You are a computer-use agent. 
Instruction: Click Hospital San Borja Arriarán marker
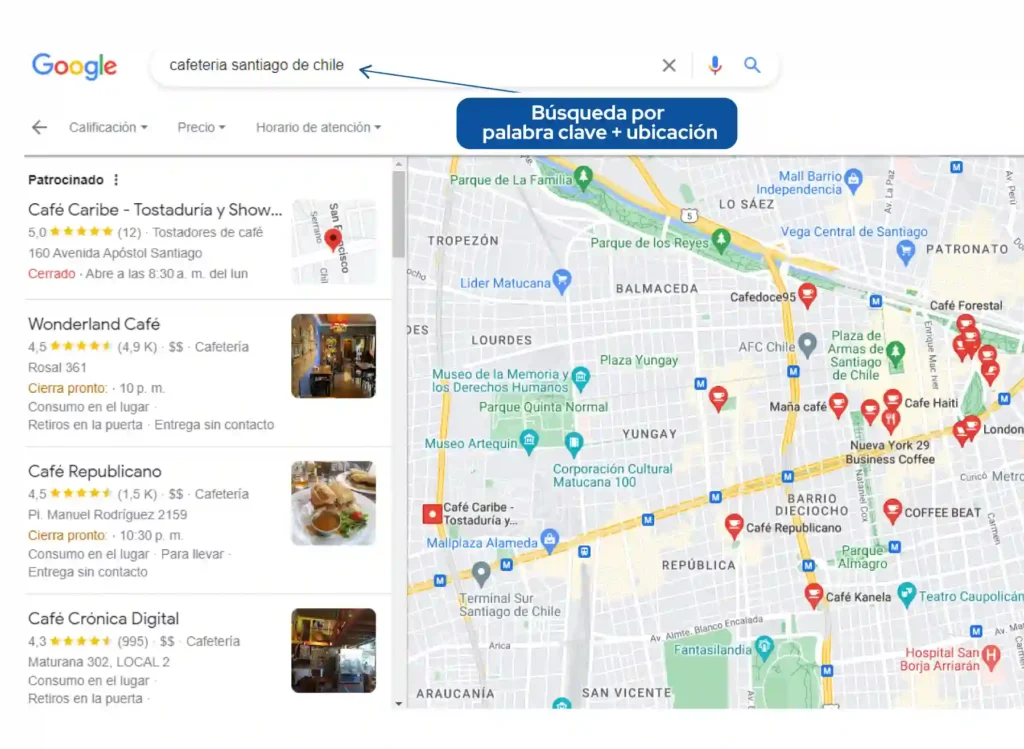(991, 656)
